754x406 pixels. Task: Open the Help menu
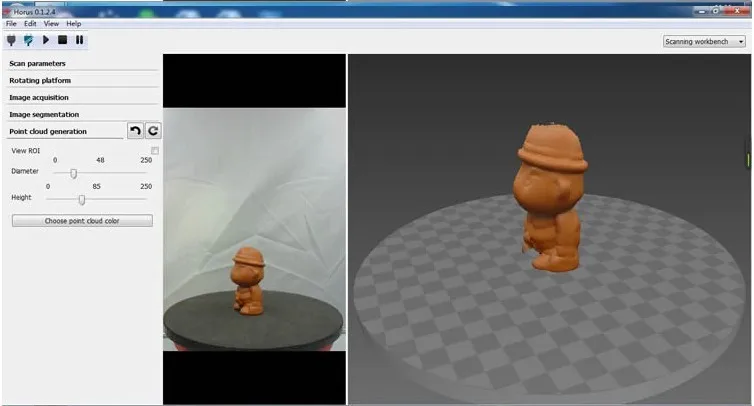tap(73, 22)
